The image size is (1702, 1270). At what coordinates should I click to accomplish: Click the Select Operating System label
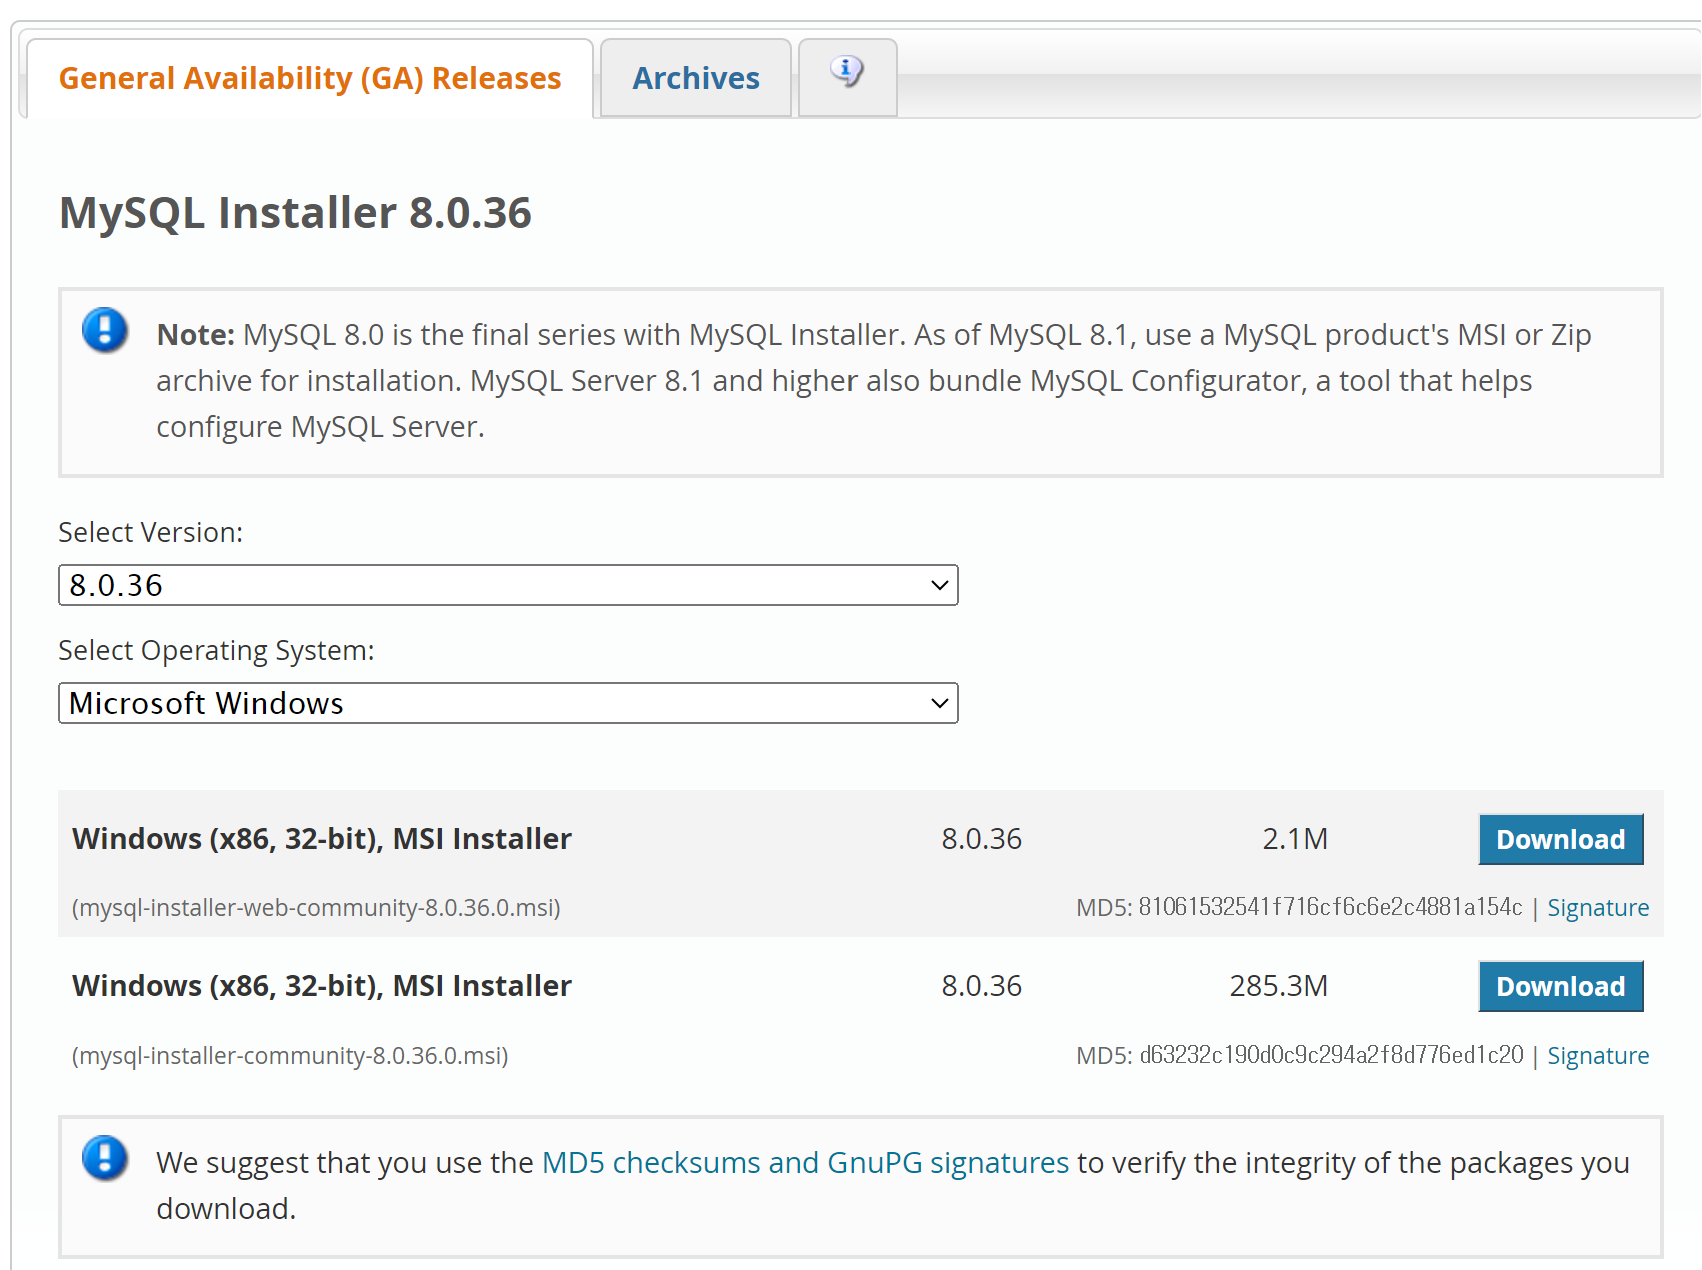click(x=216, y=651)
